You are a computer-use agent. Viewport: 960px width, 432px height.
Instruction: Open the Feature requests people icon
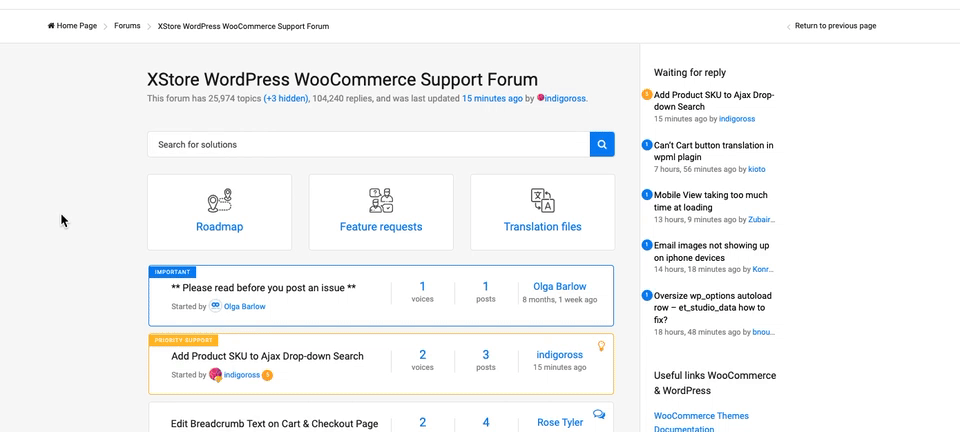point(381,200)
